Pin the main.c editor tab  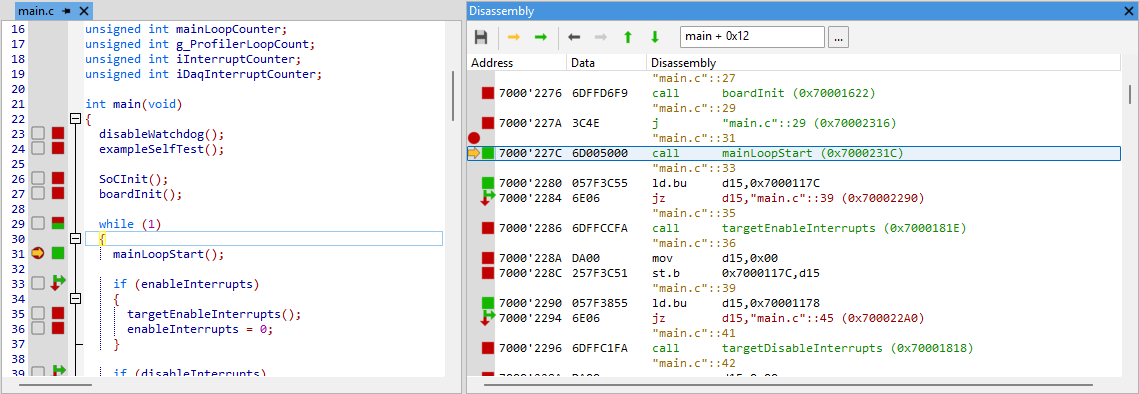click(x=66, y=11)
